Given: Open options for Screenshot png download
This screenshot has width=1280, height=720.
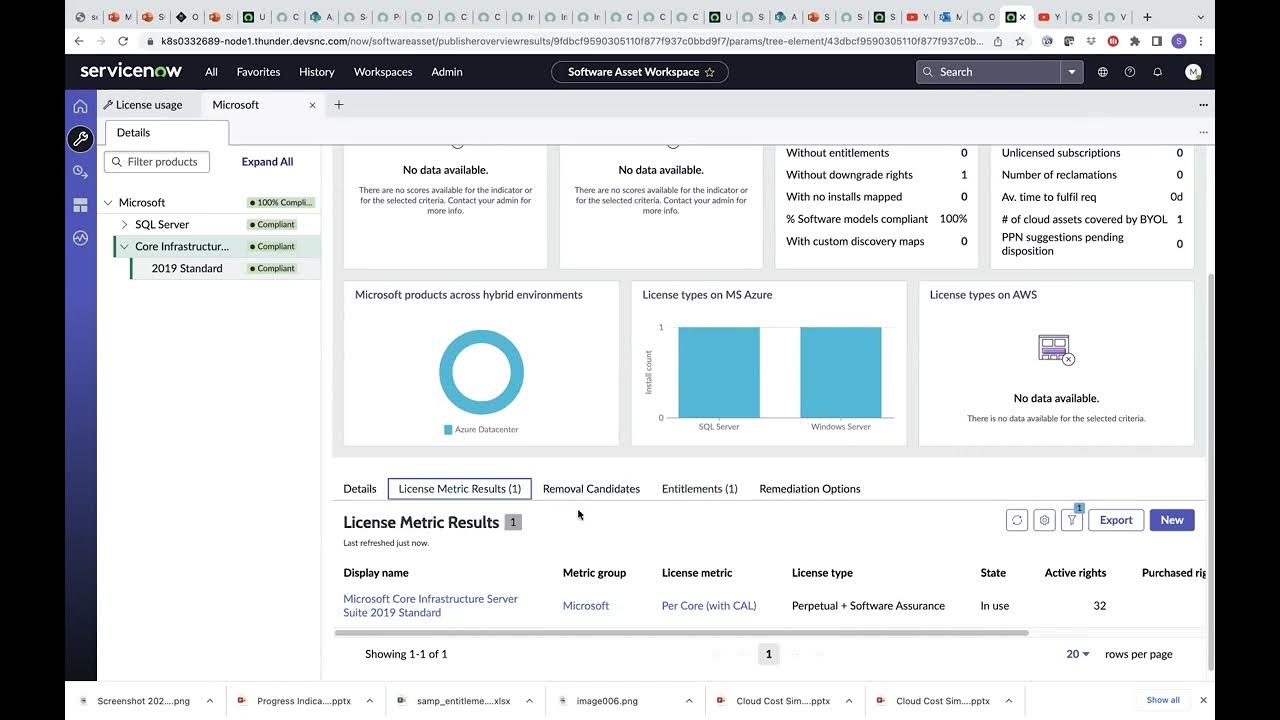Looking at the screenshot, I should [x=211, y=701].
